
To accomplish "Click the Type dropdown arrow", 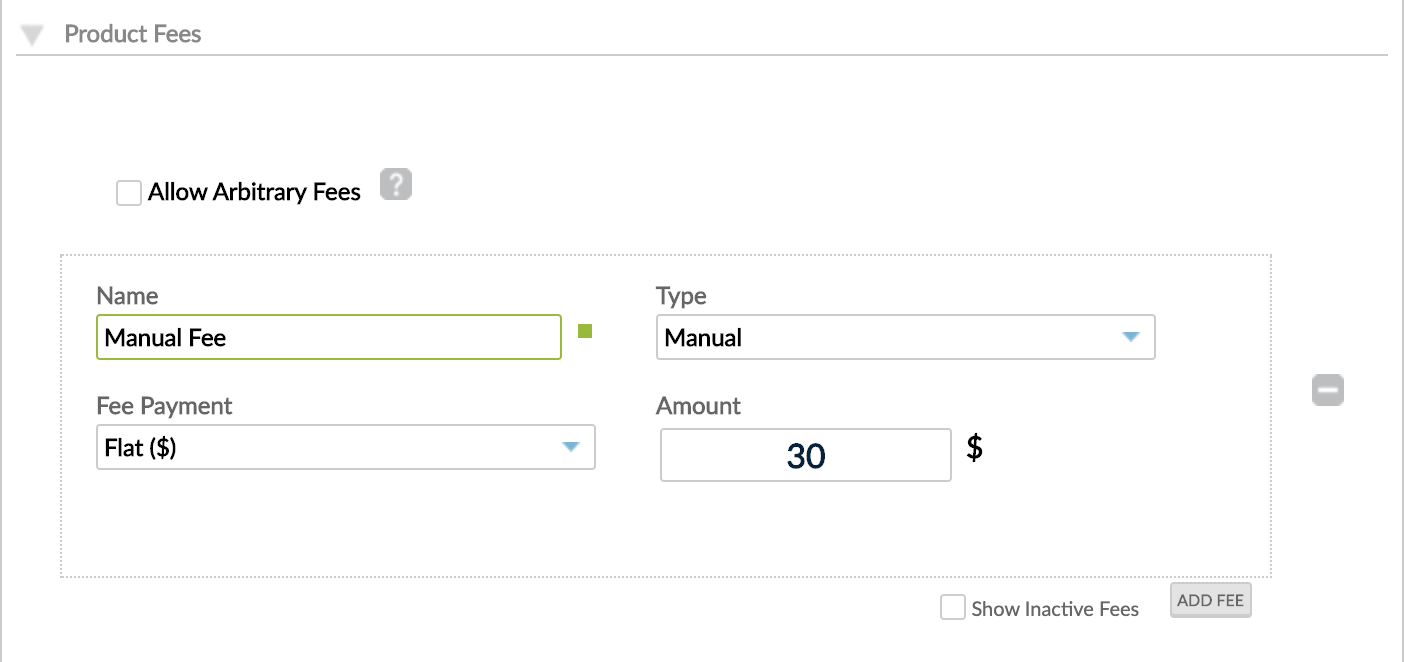I will (1131, 338).
